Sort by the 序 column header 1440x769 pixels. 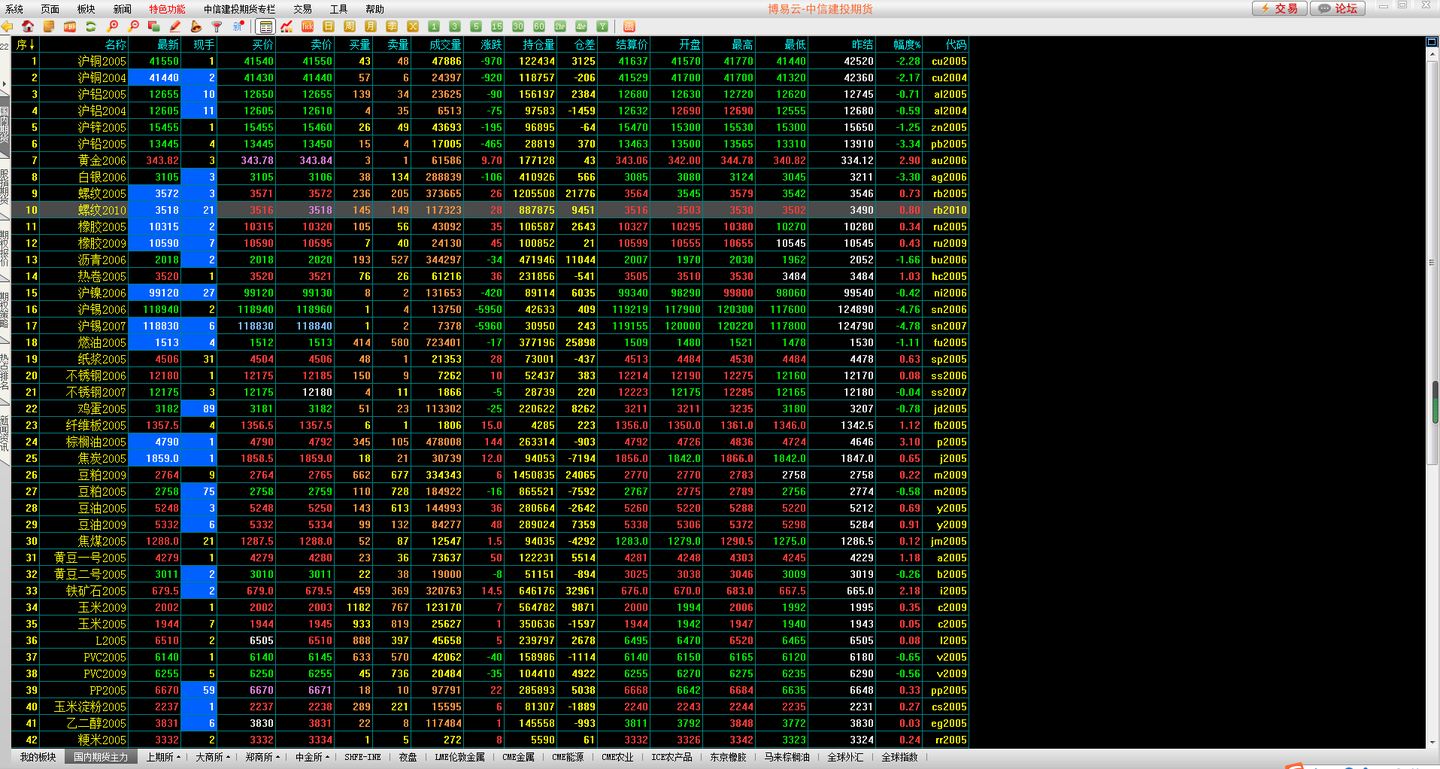(x=25, y=44)
